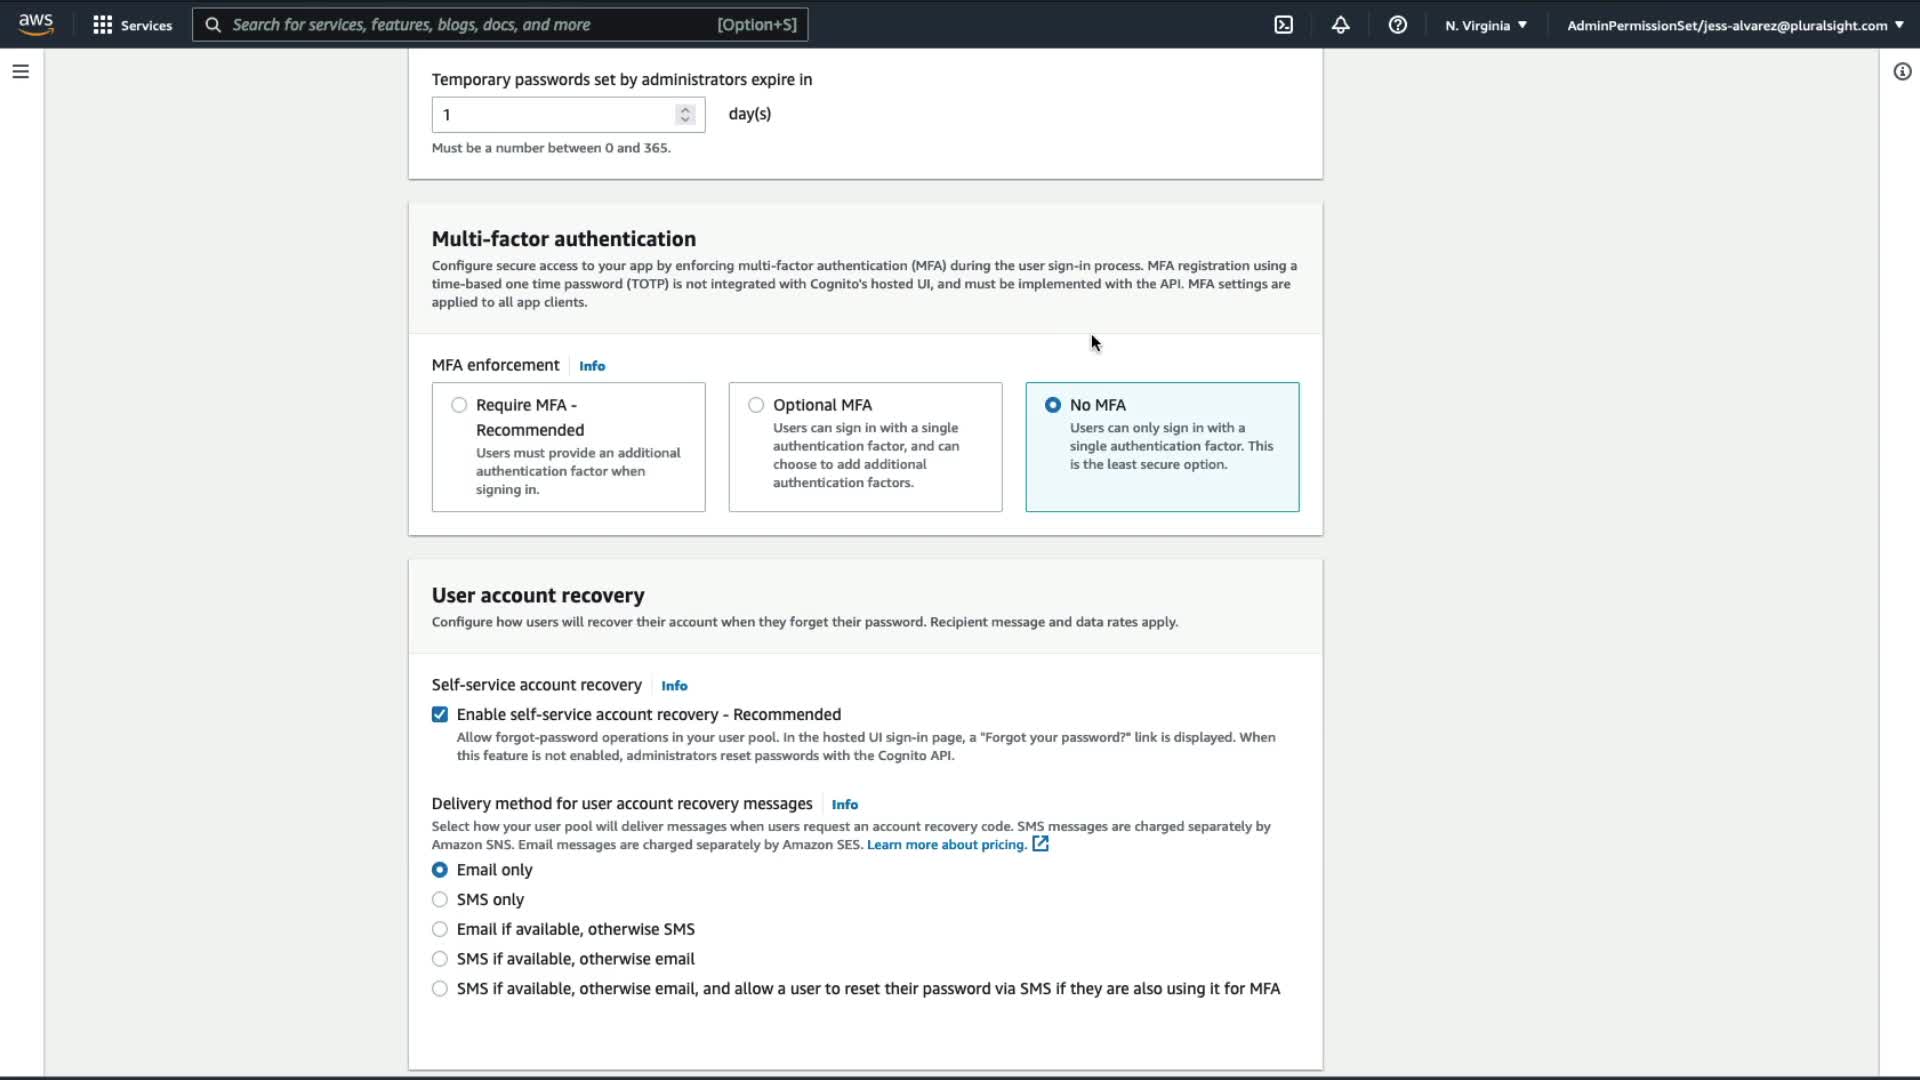Uncheck Enable self-service account recovery
This screenshot has height=1080, width=1920.
click(440, 714)
